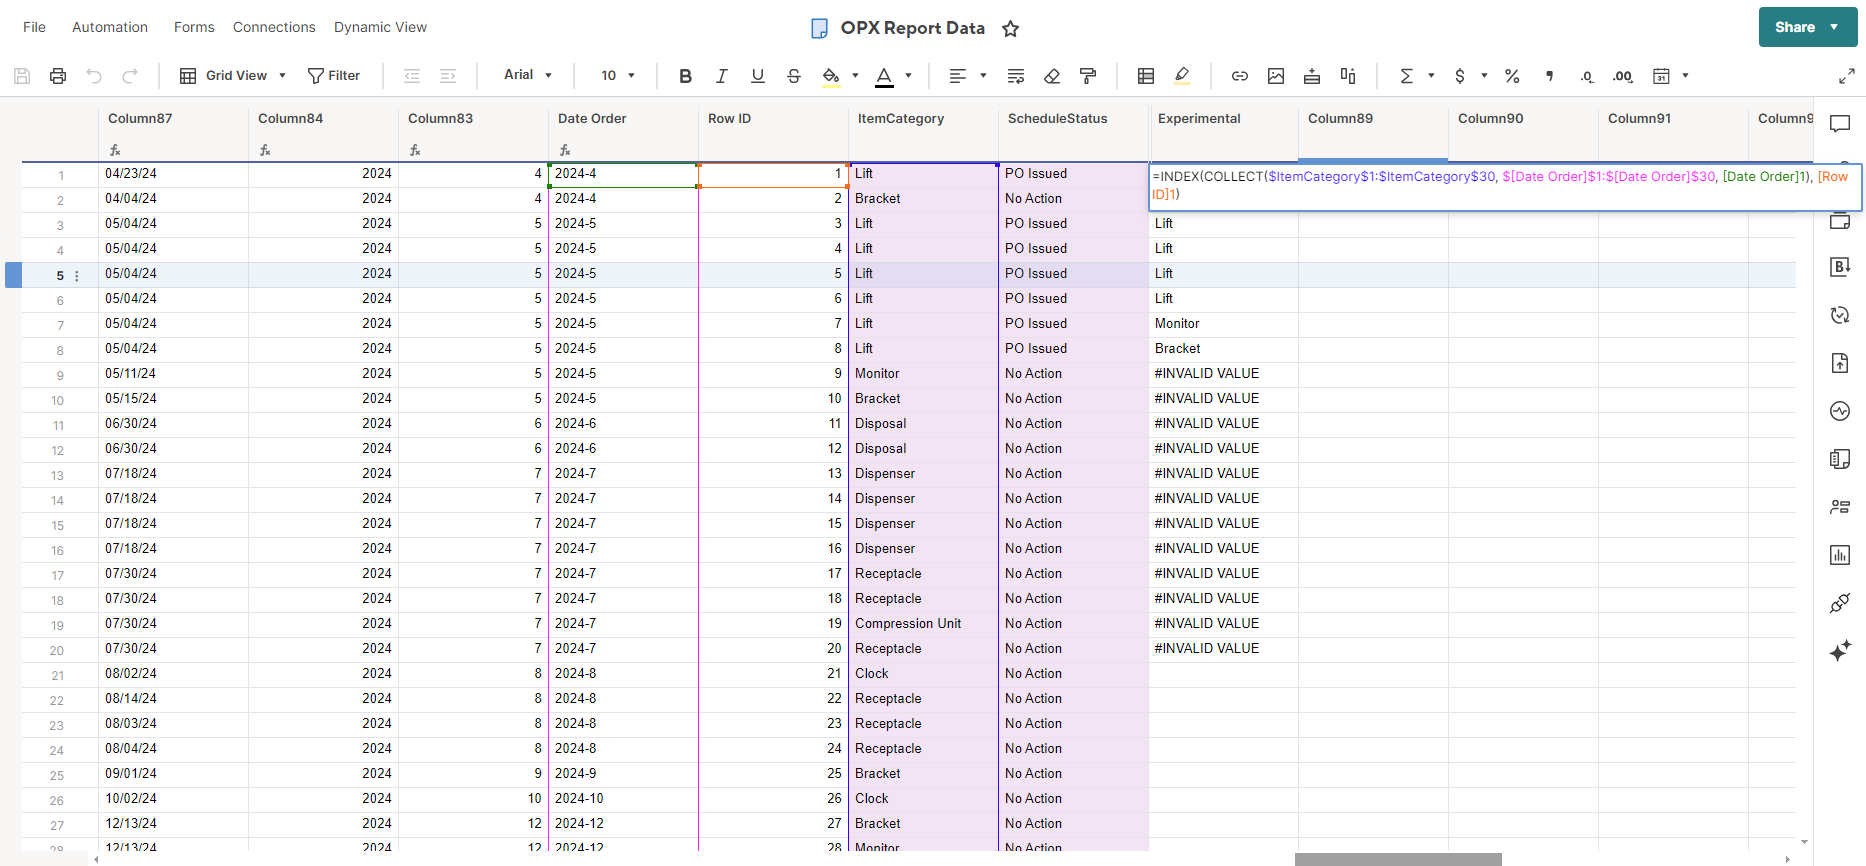The width and height of the screenshot is (1866, 866).
Task: Open the Publish icon in right sidebar
Action: [1840, 363]
